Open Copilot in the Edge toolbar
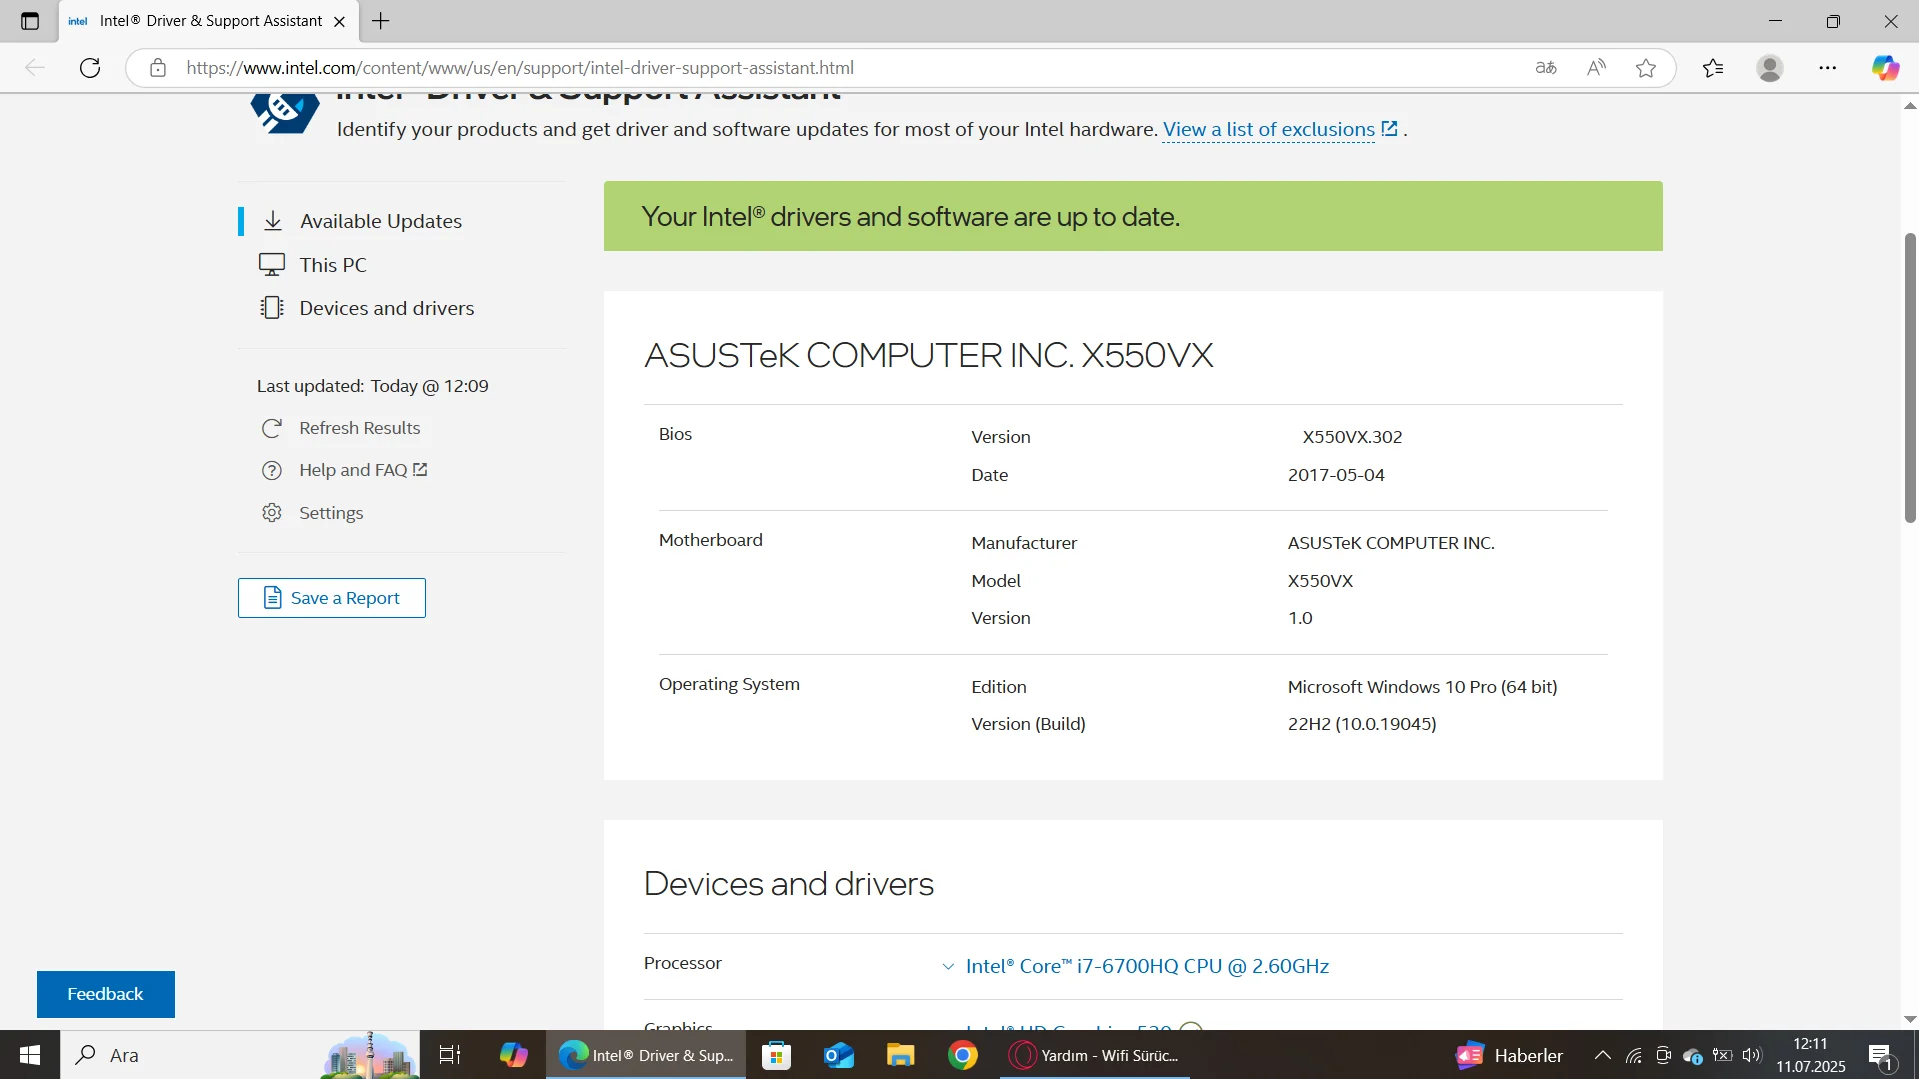Viewport: 1919px width, 1079px height. point(1886,68)
